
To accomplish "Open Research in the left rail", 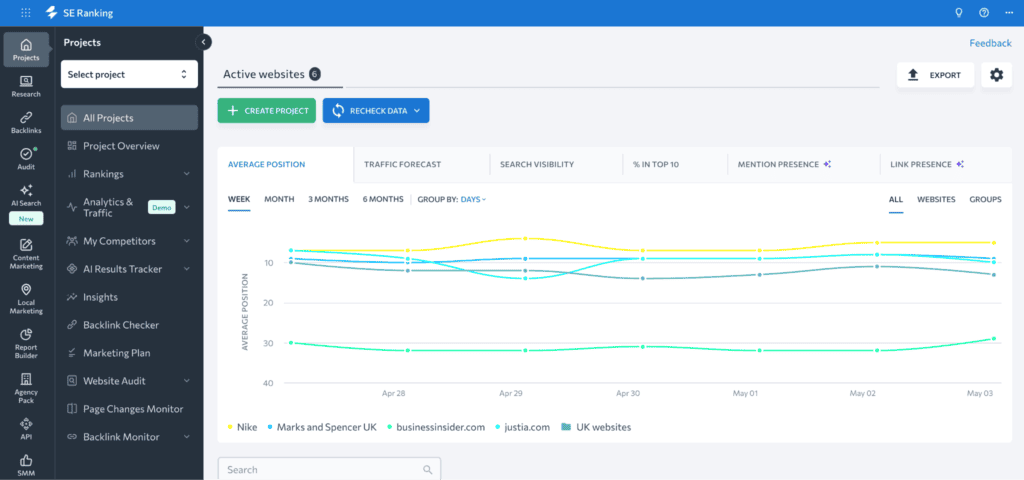I will (x=26, y=86).
